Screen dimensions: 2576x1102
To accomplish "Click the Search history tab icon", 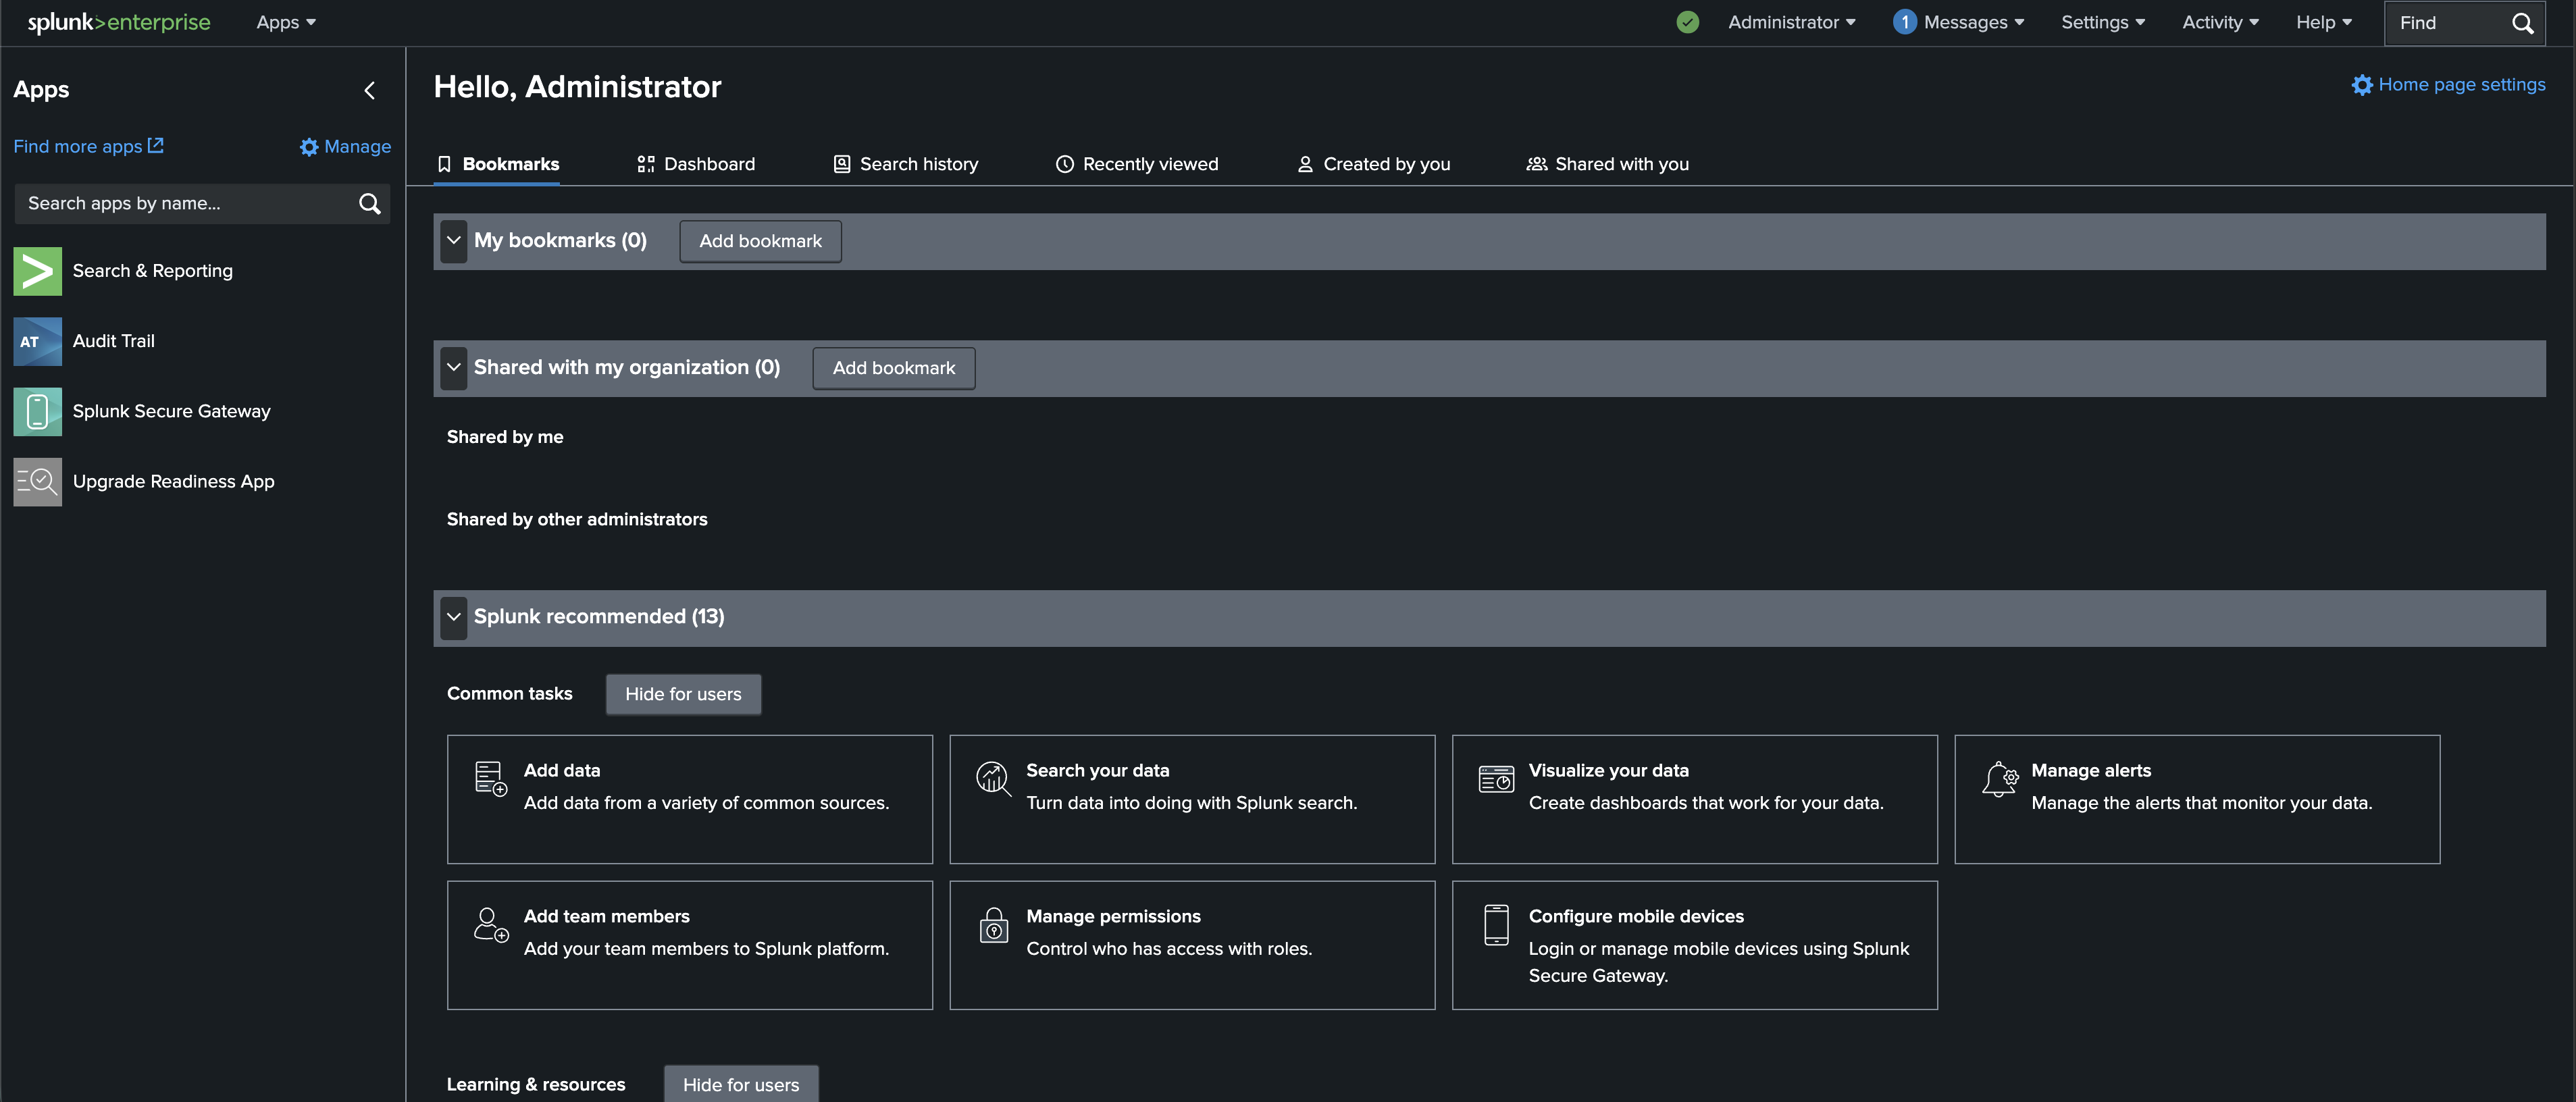I will click(x=842, y=164).
